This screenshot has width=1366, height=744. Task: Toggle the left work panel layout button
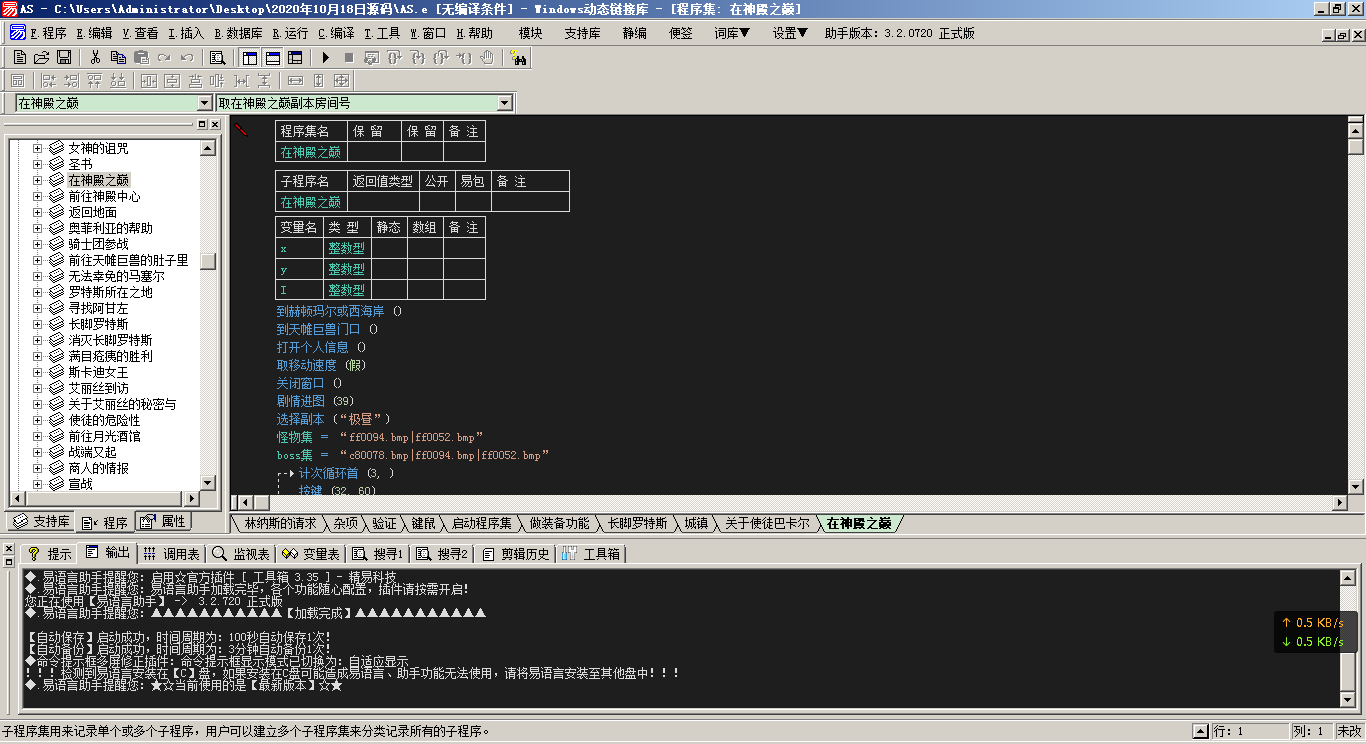click(250, 58)
